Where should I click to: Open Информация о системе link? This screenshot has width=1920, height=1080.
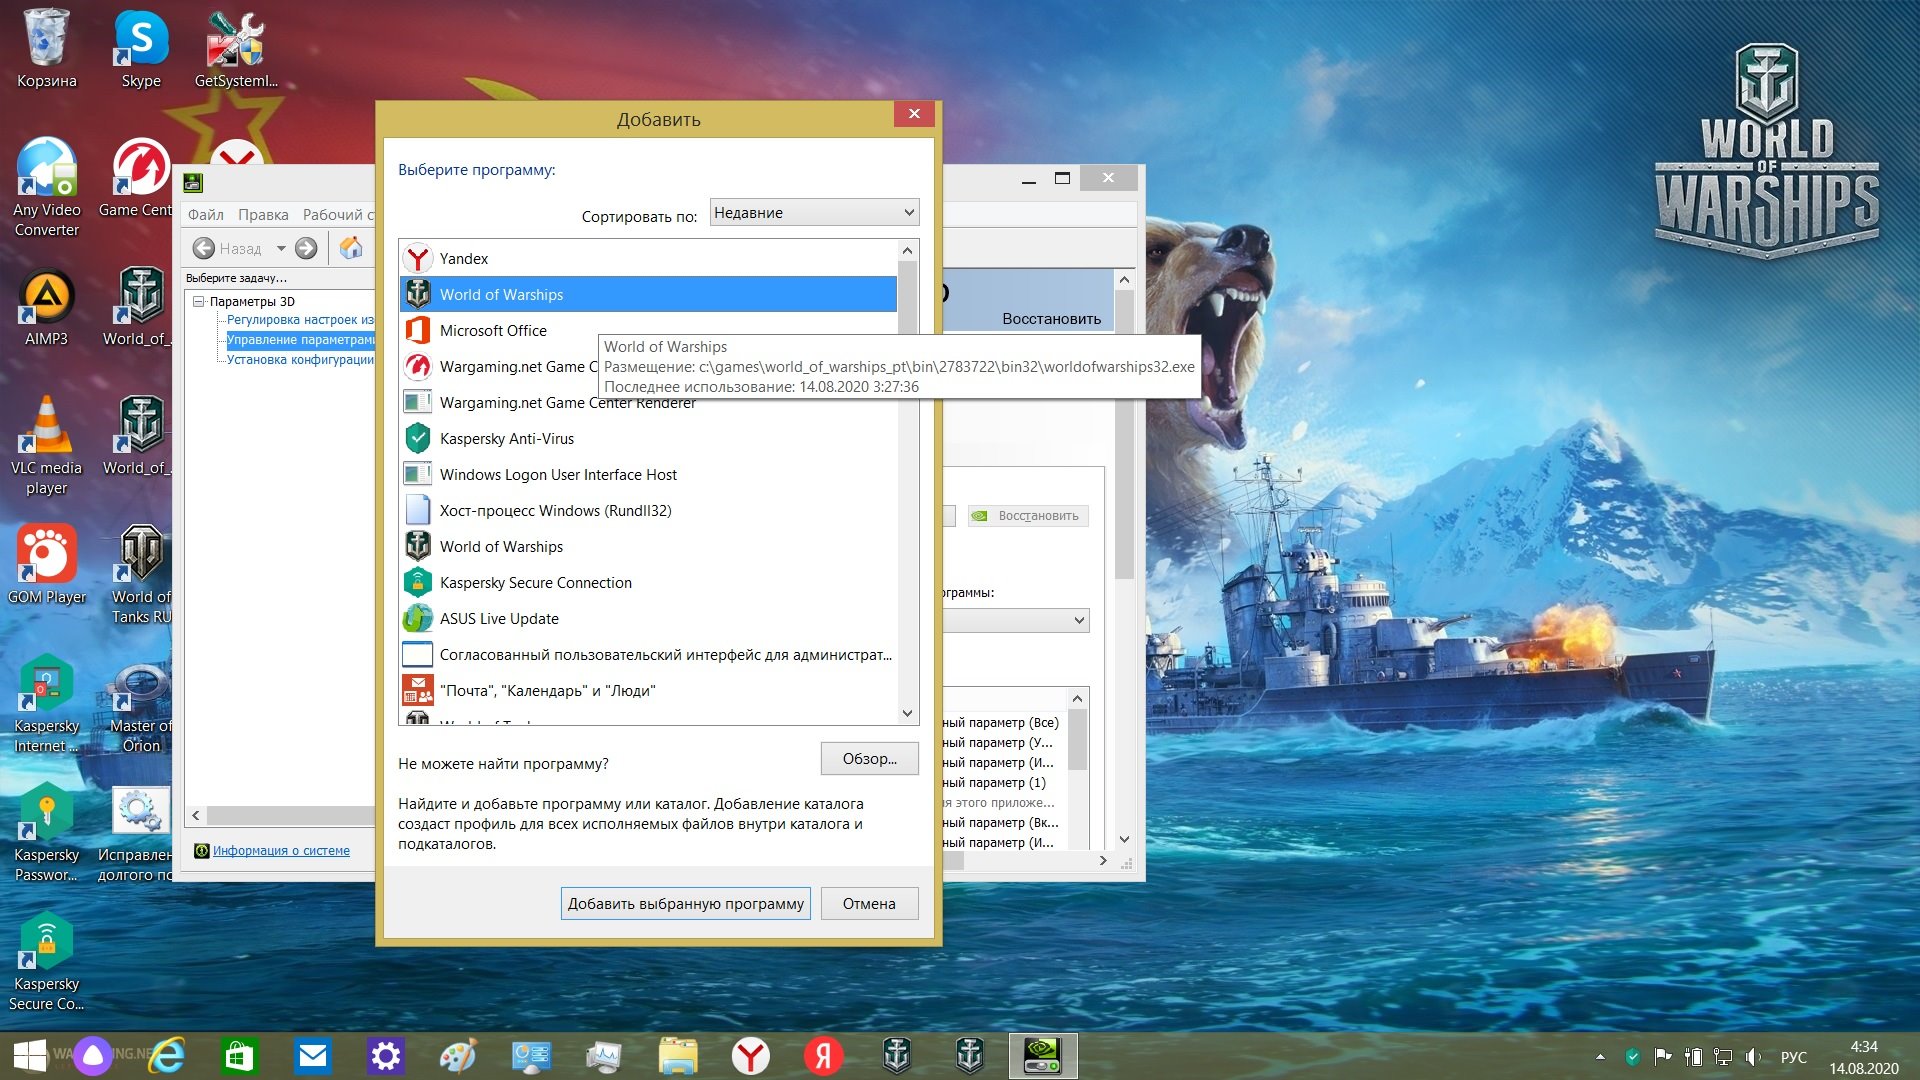point(281,850)
